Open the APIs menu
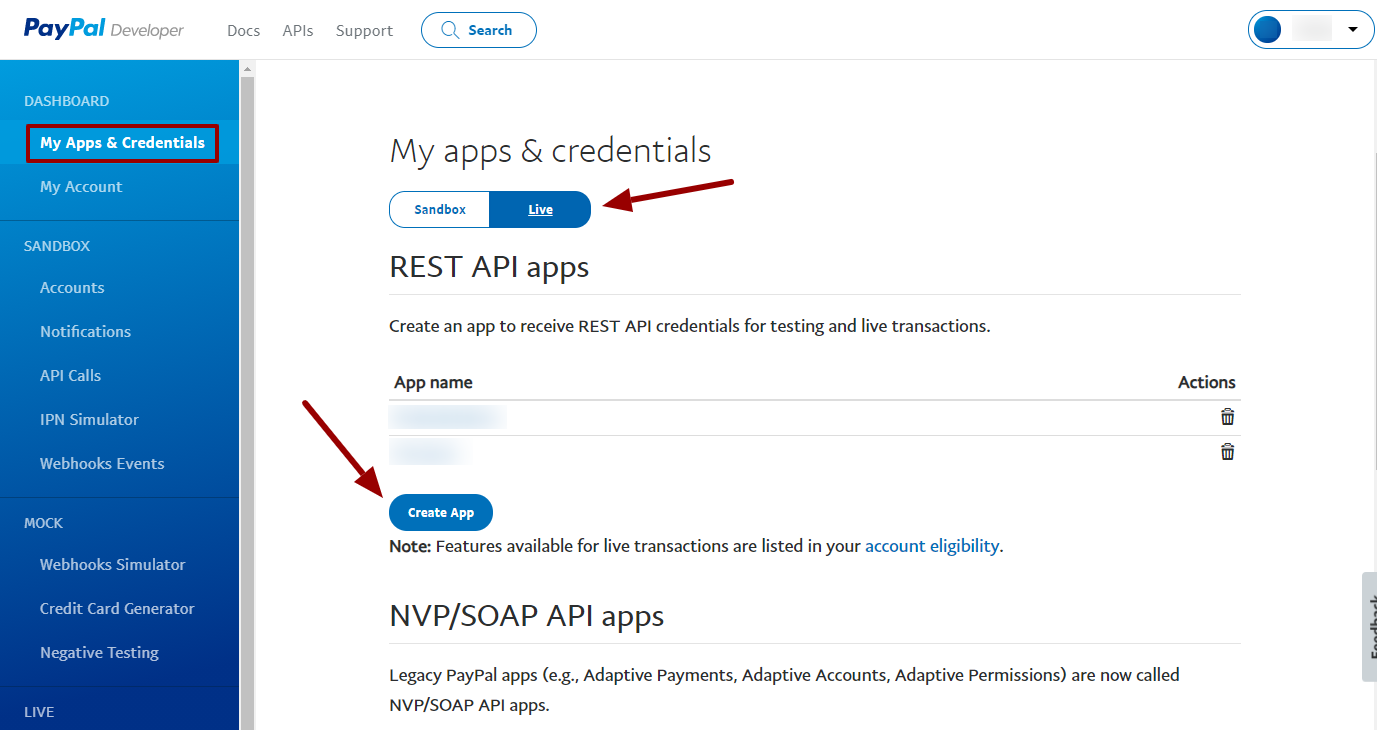This screenshot has width=1377, height=730. click(x=298, y=31)
